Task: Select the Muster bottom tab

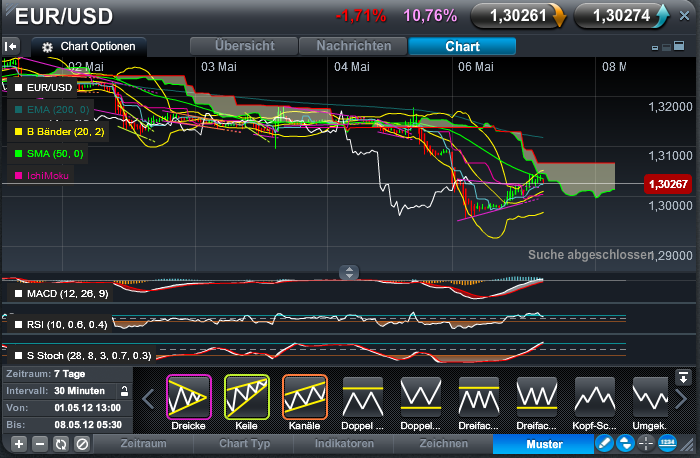Action: click(544, 444)
